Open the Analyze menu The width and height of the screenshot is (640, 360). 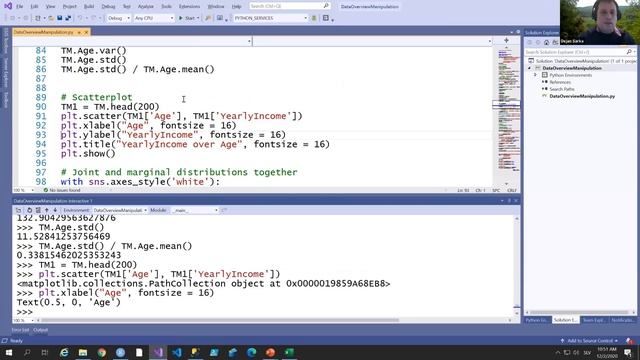[146, 7]
